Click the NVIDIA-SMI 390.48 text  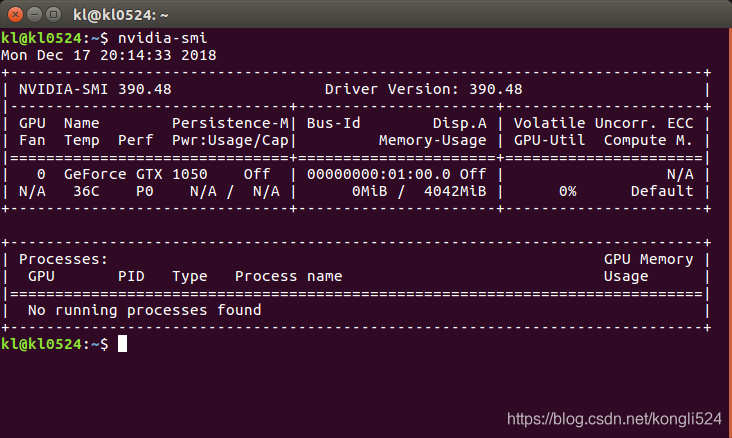point(95,89)
